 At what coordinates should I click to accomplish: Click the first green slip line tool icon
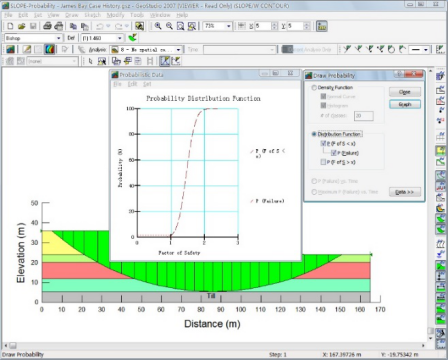[347, 50]
